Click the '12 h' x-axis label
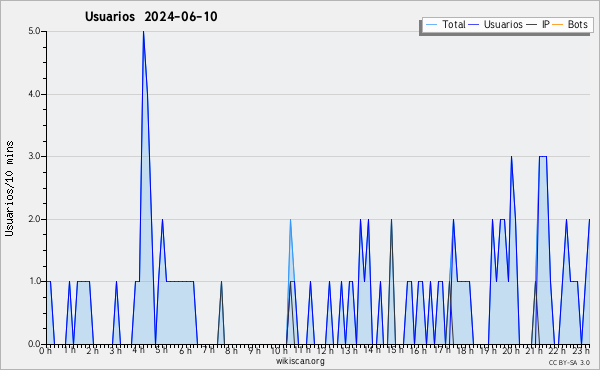The height and width of the screenshot is (370, 600). pyautogui.click(x=325, y=351)
